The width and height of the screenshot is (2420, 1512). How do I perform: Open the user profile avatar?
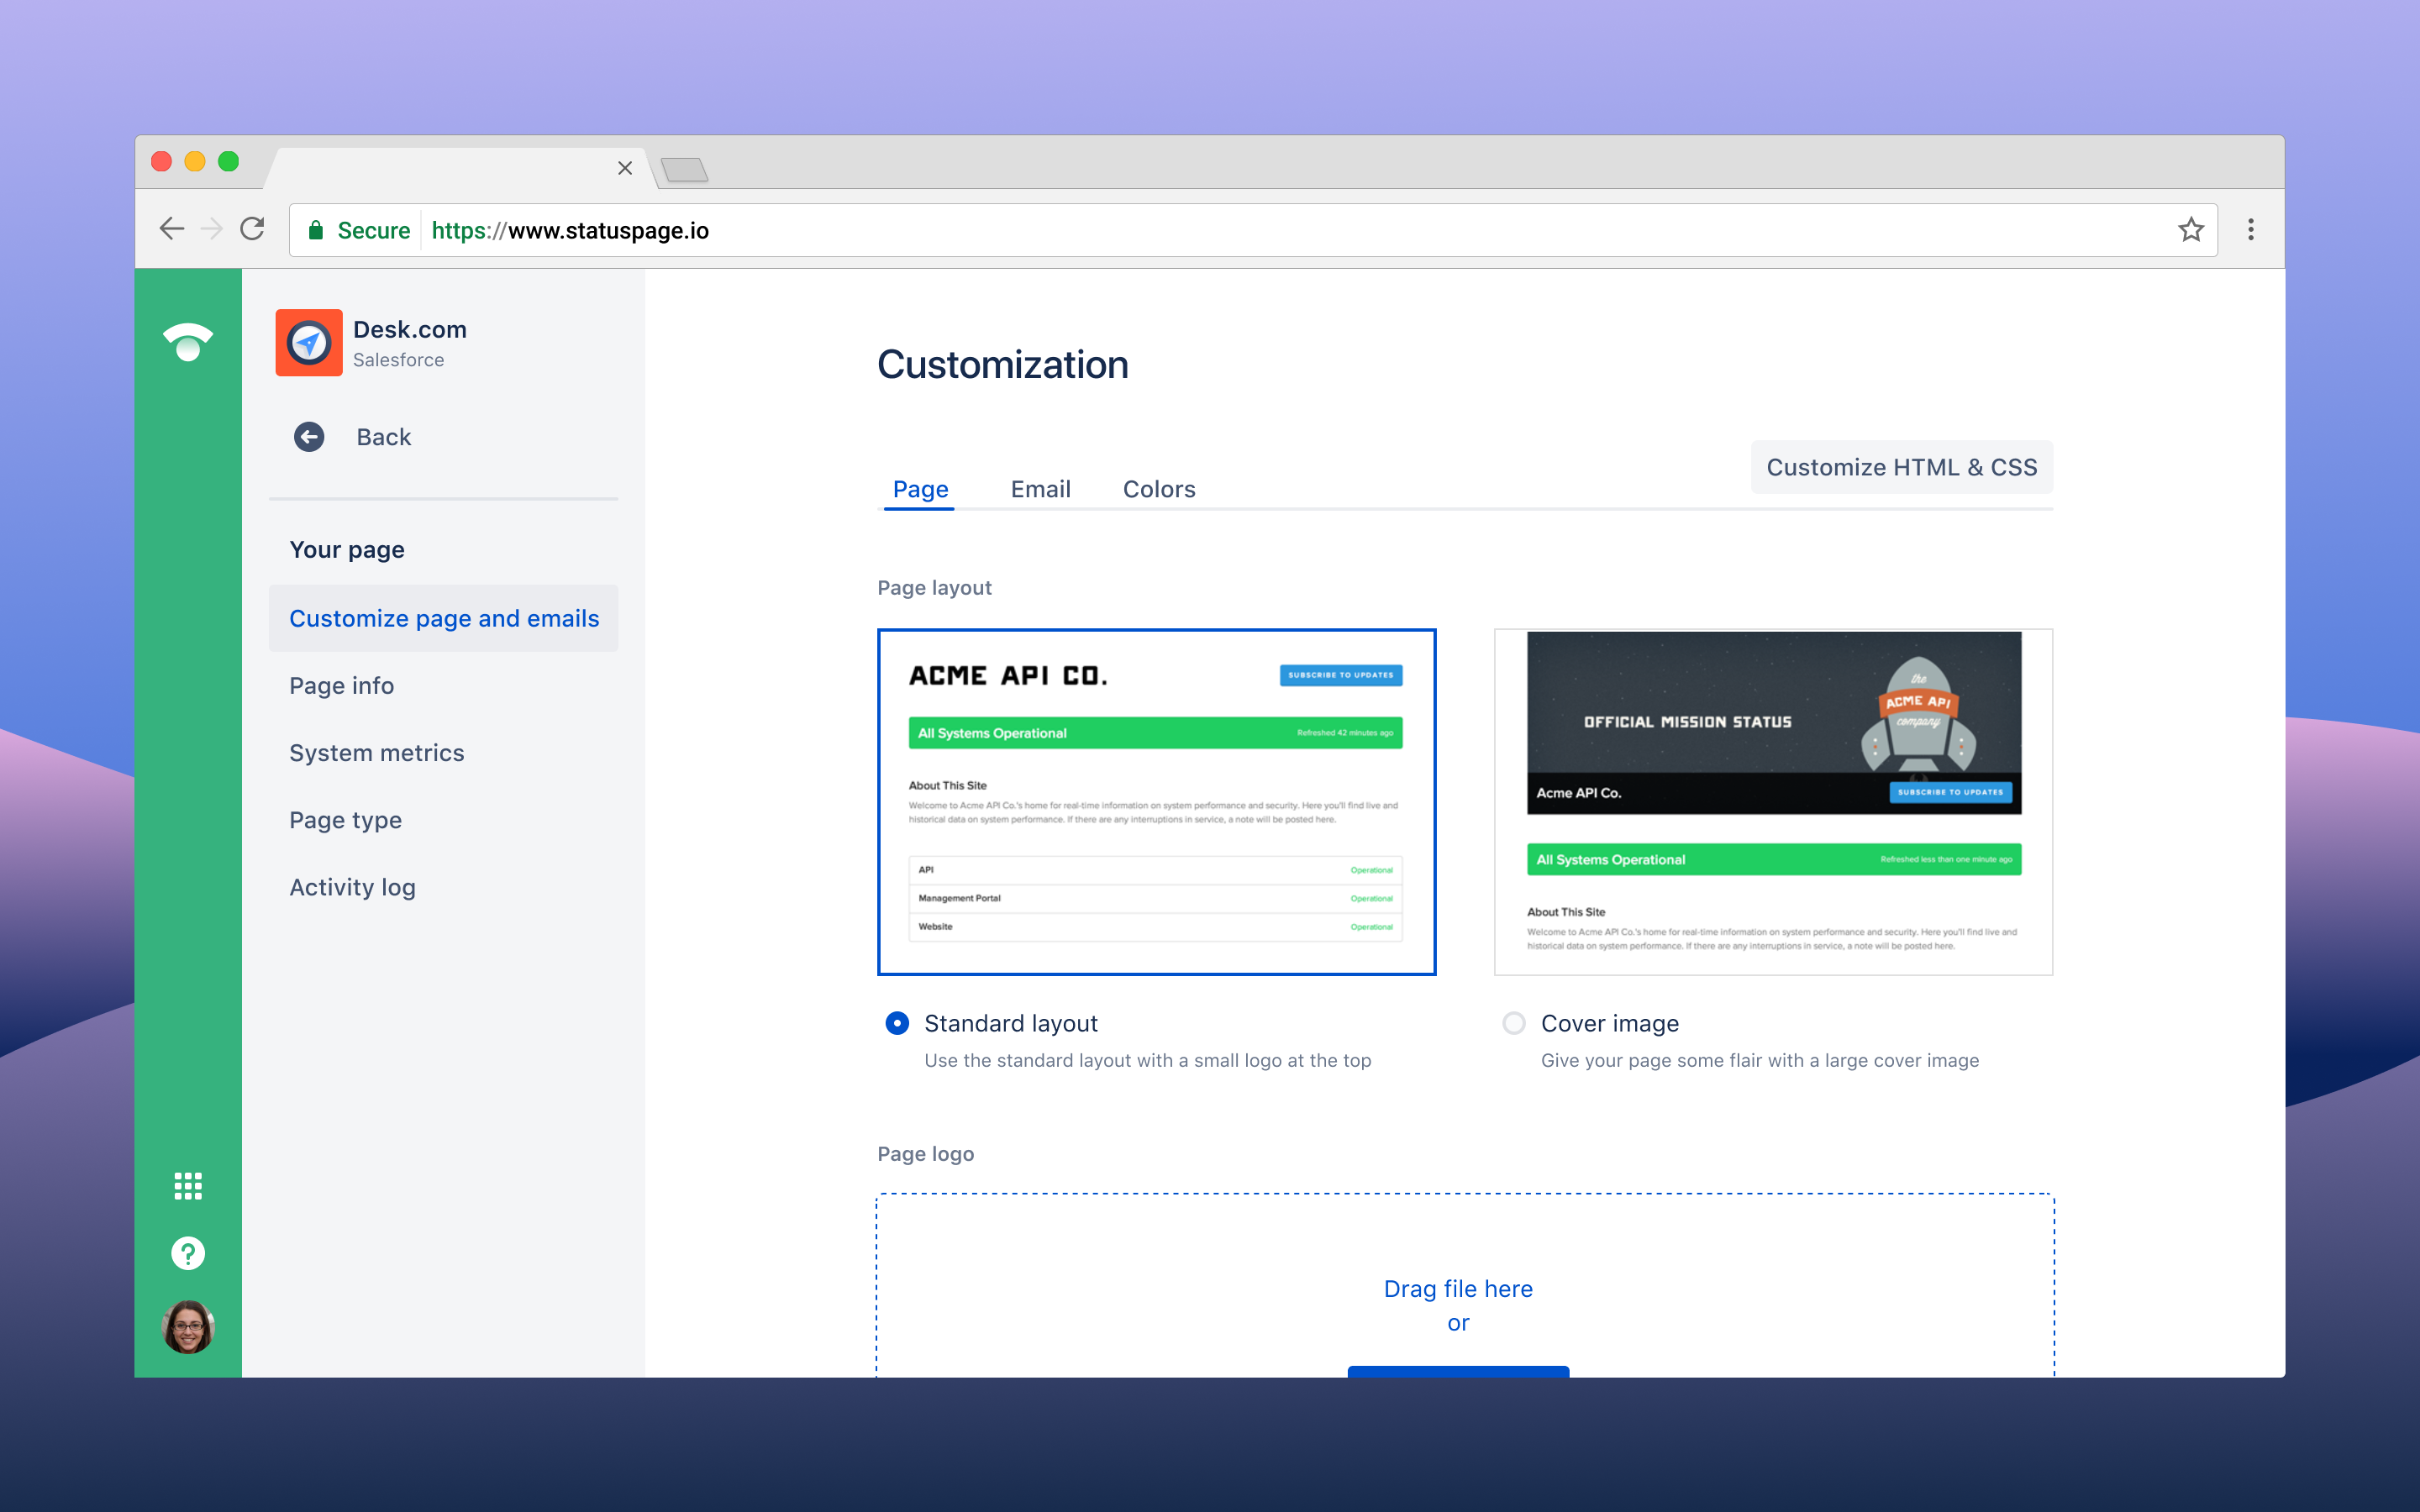[x=188, y=1328]
